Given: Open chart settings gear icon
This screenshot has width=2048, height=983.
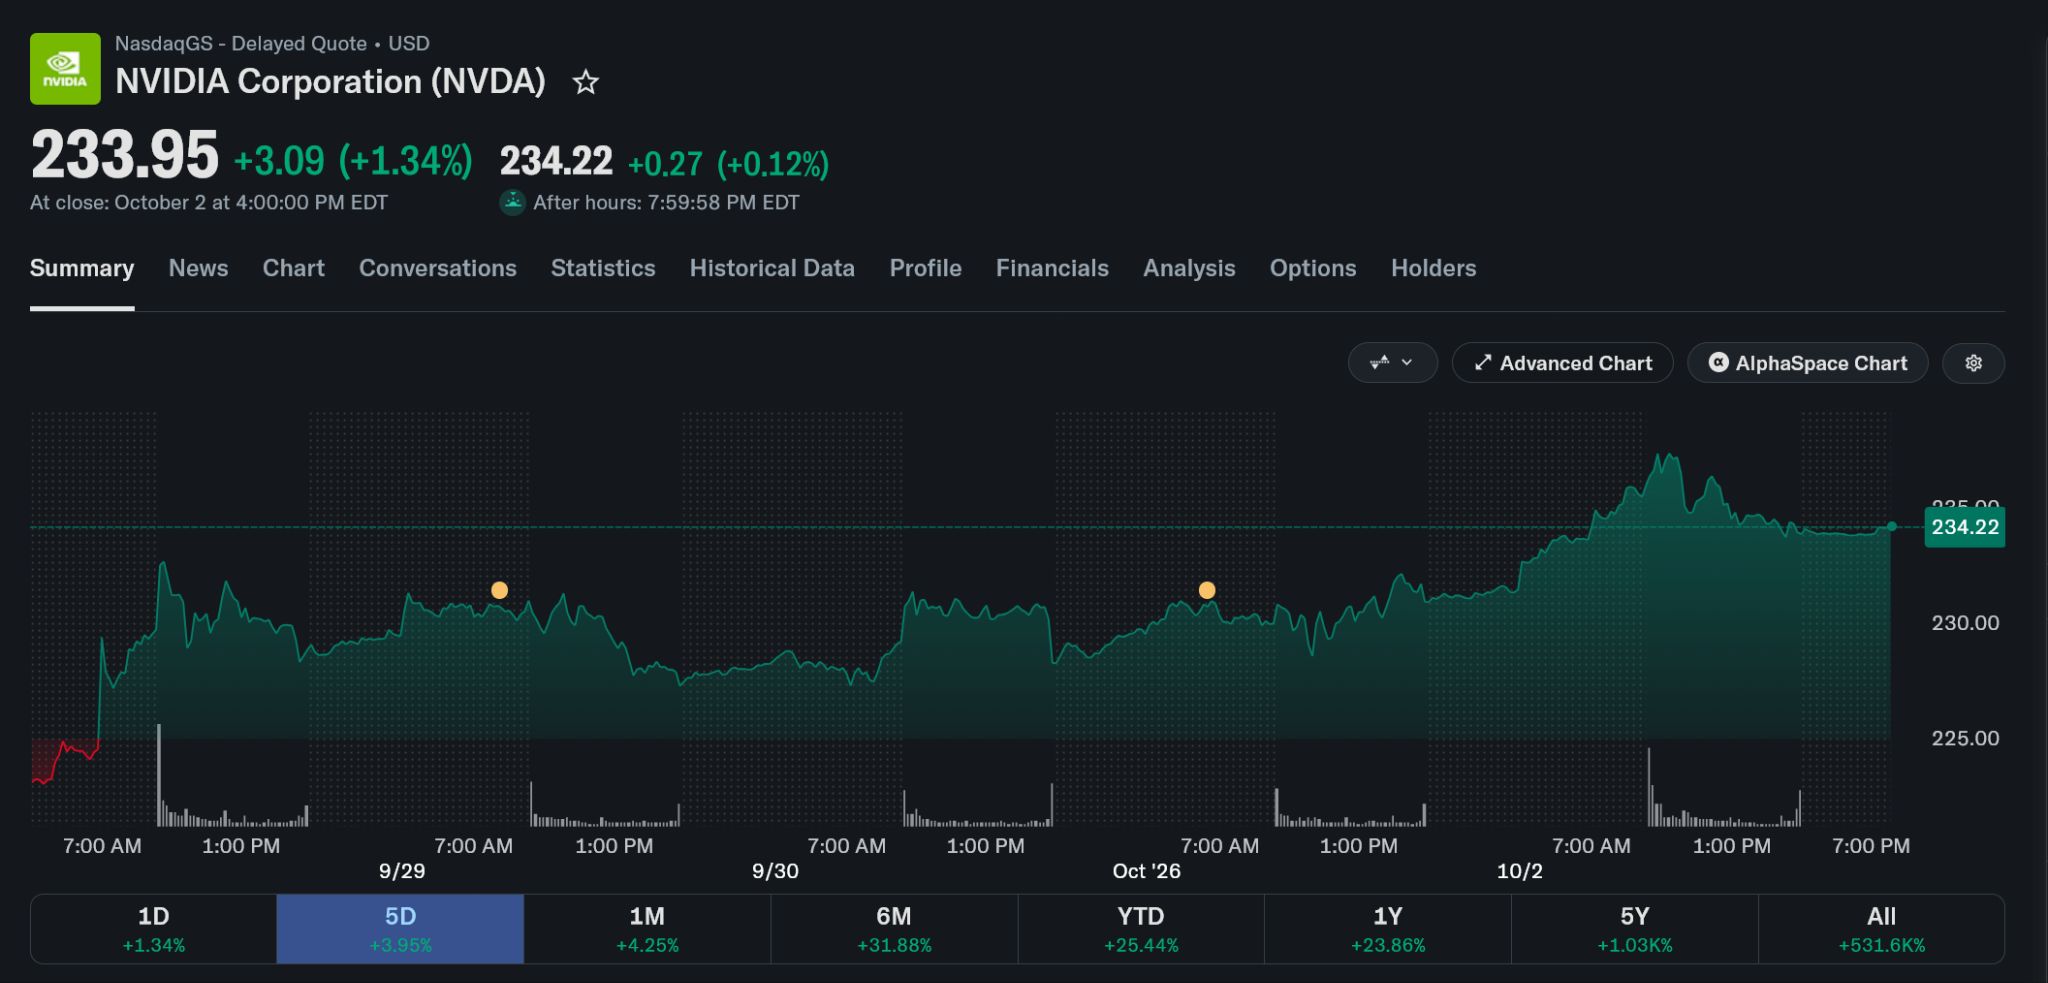Looking at the screenshot, I should [x=1973, y=363].
